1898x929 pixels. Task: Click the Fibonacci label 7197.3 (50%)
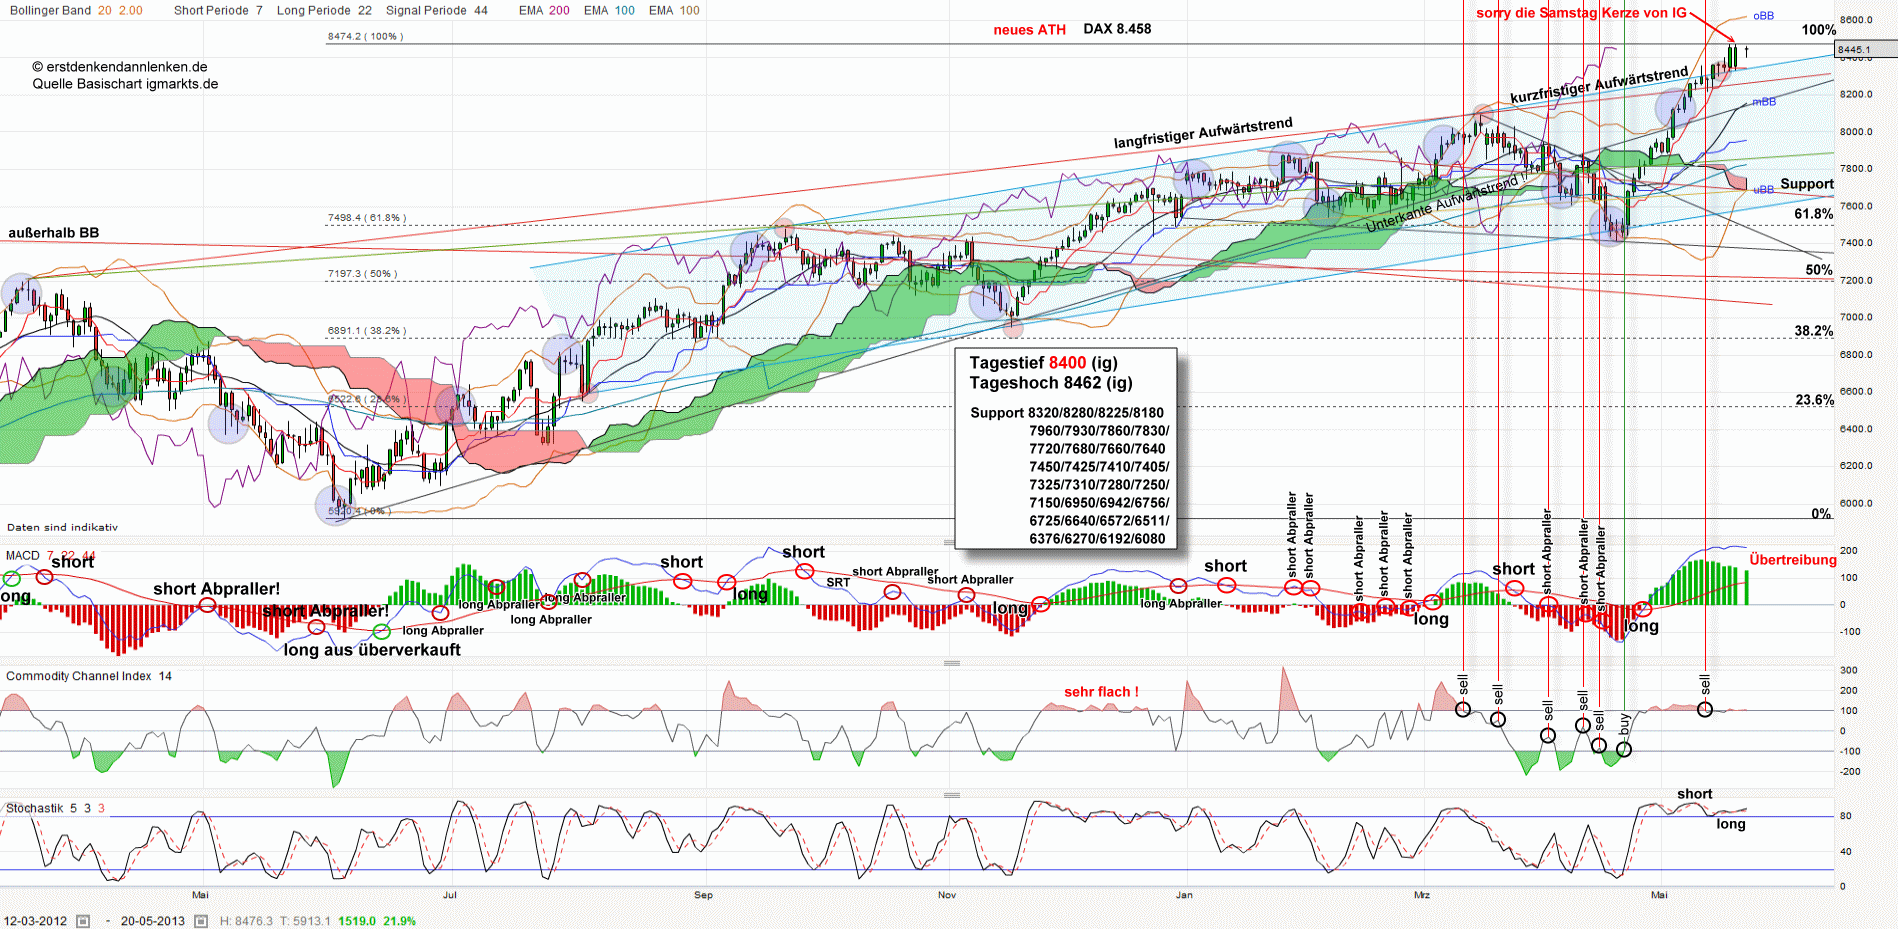pos(362,273)
